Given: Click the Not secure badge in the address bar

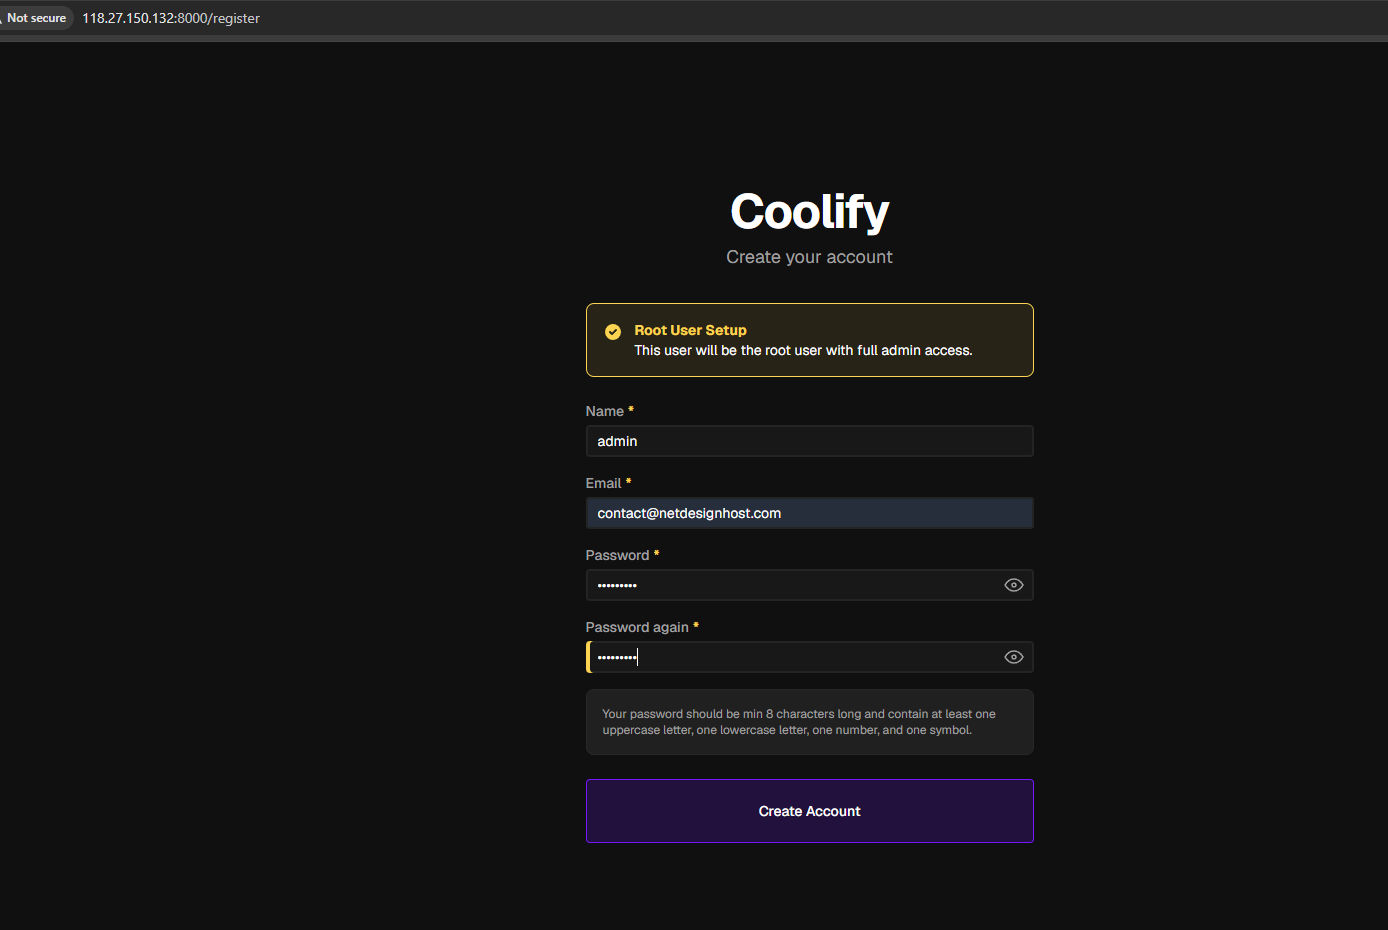Looking at the screenshot, I should [x=36, y=18].
